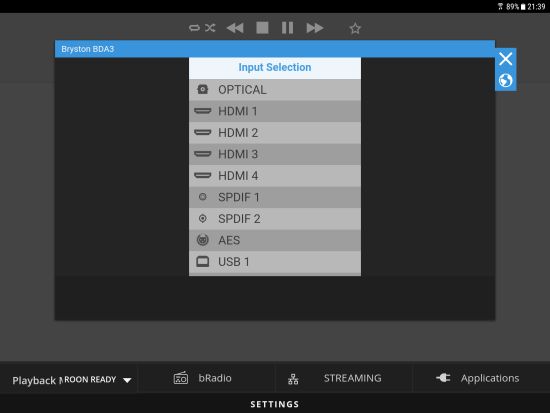Click the AES XLR connector icon
This screenshot has width=550, height=413.
203,240
